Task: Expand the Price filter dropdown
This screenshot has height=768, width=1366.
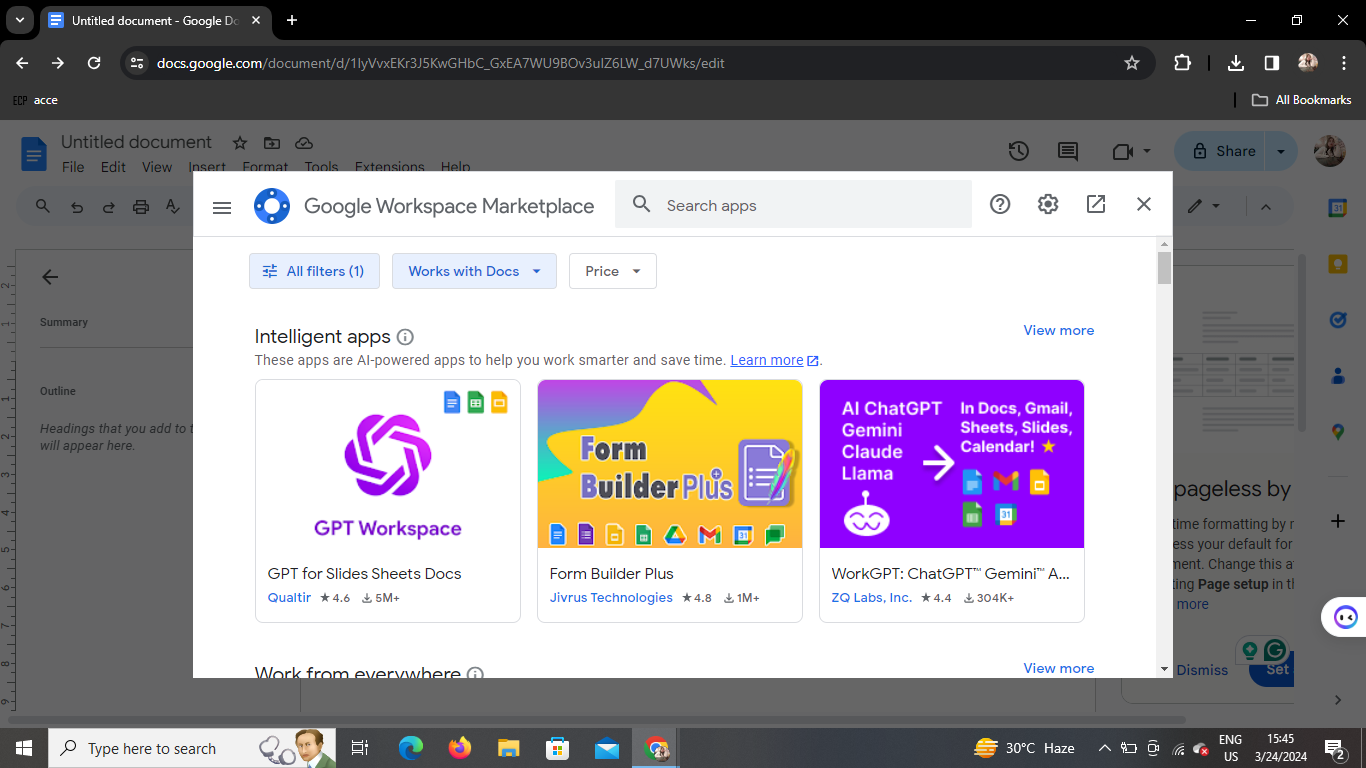Action: pyautogui.click(x=612, y=271)
